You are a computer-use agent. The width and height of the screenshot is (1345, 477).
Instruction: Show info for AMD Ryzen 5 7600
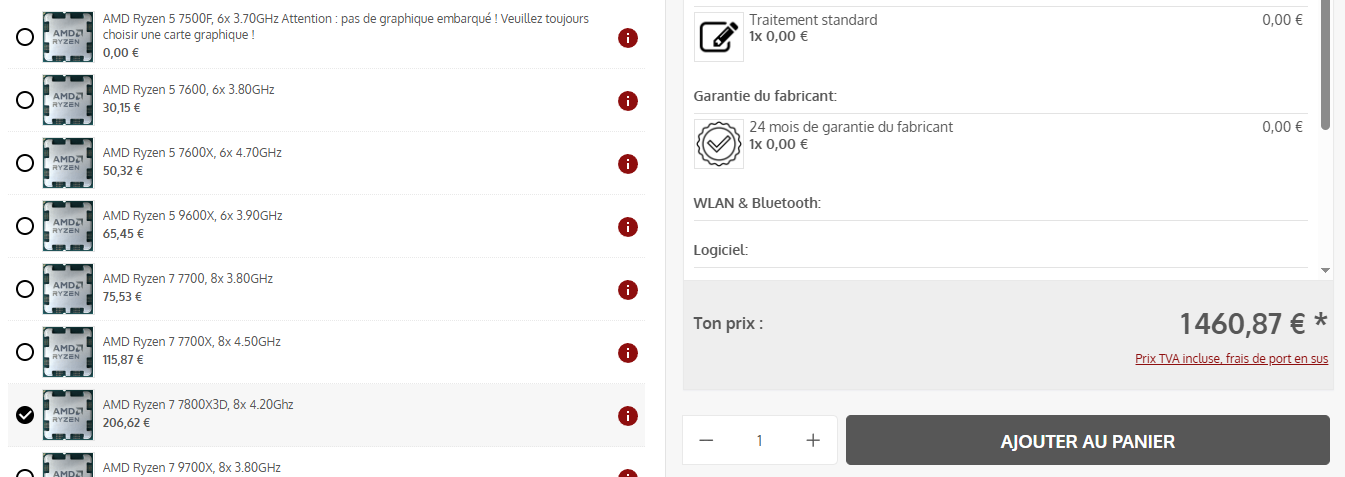click(628, 101)
